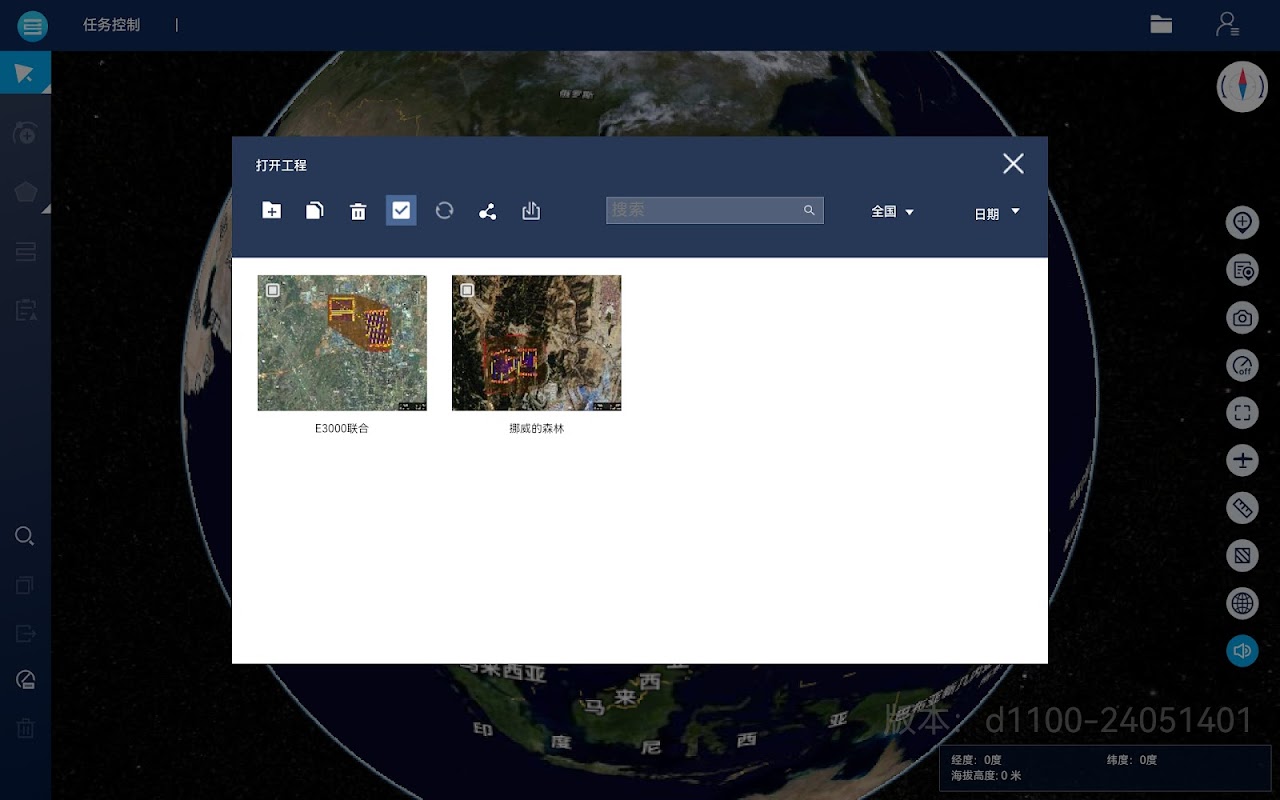Click the globe view button
Viewport: 1280px width, 800px height.
1242,603
